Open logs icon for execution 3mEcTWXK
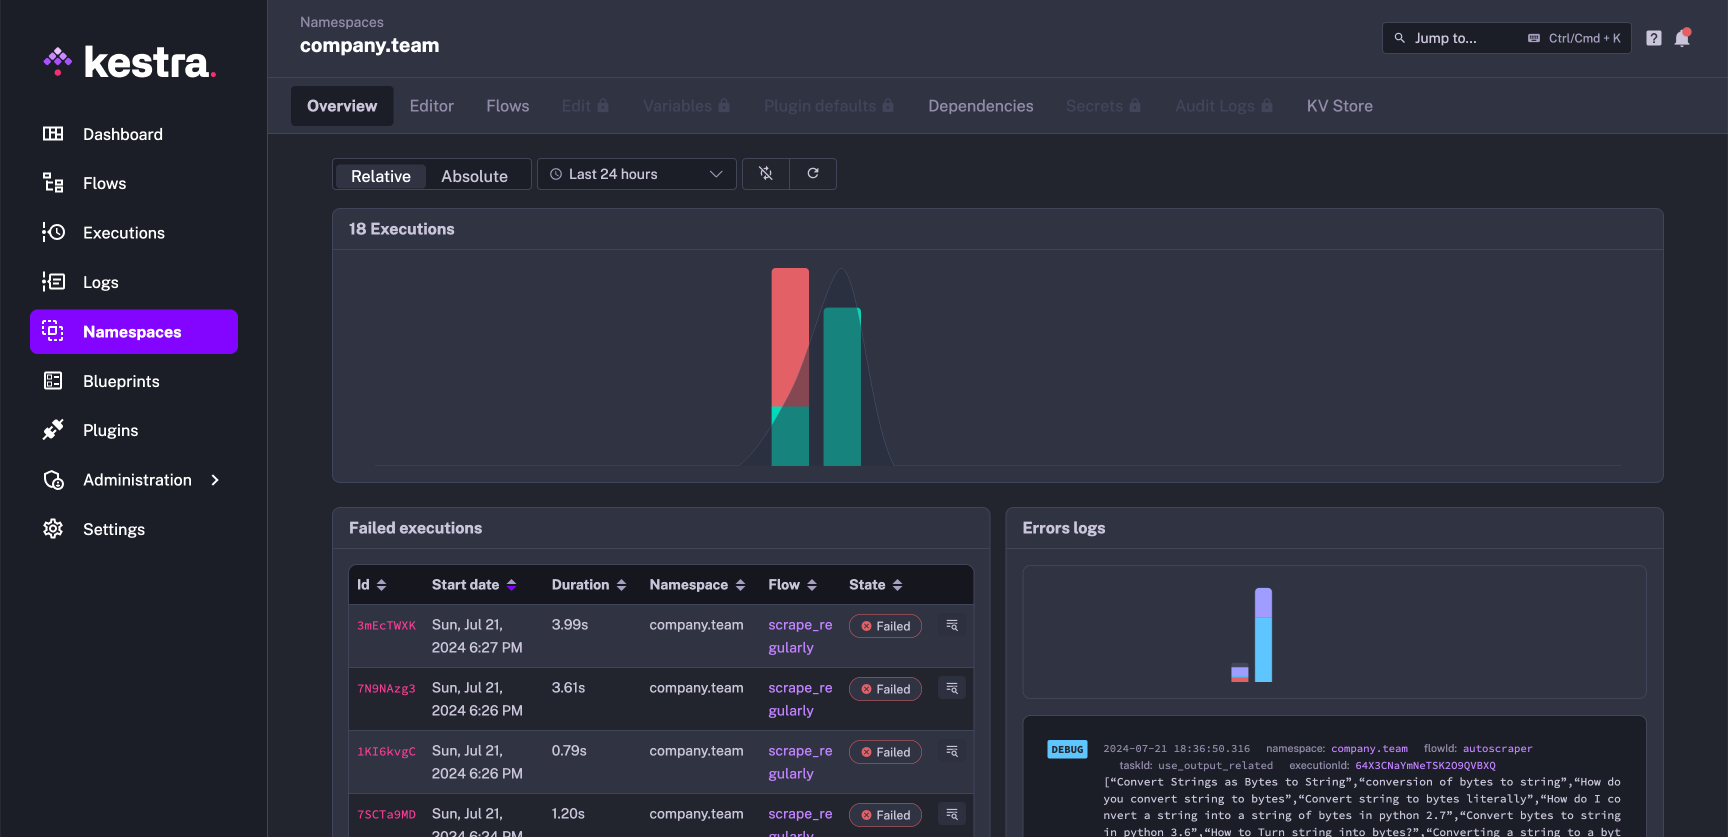The height and width of the screenshot is (837, 1728). [x=952, y=625]
